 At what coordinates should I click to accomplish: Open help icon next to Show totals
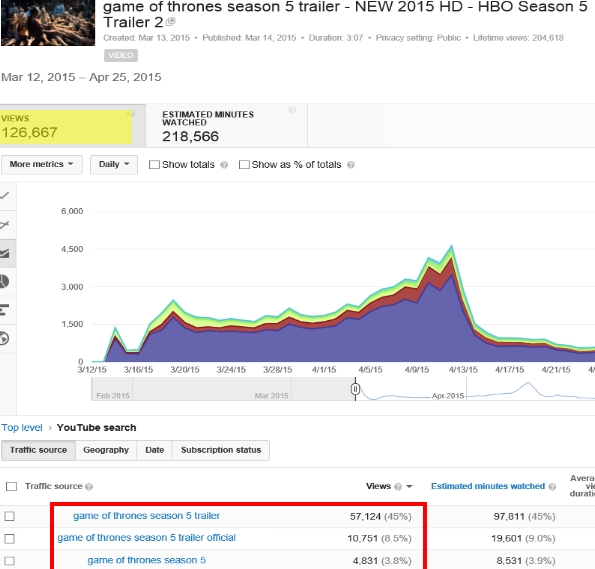pos(224,165)
